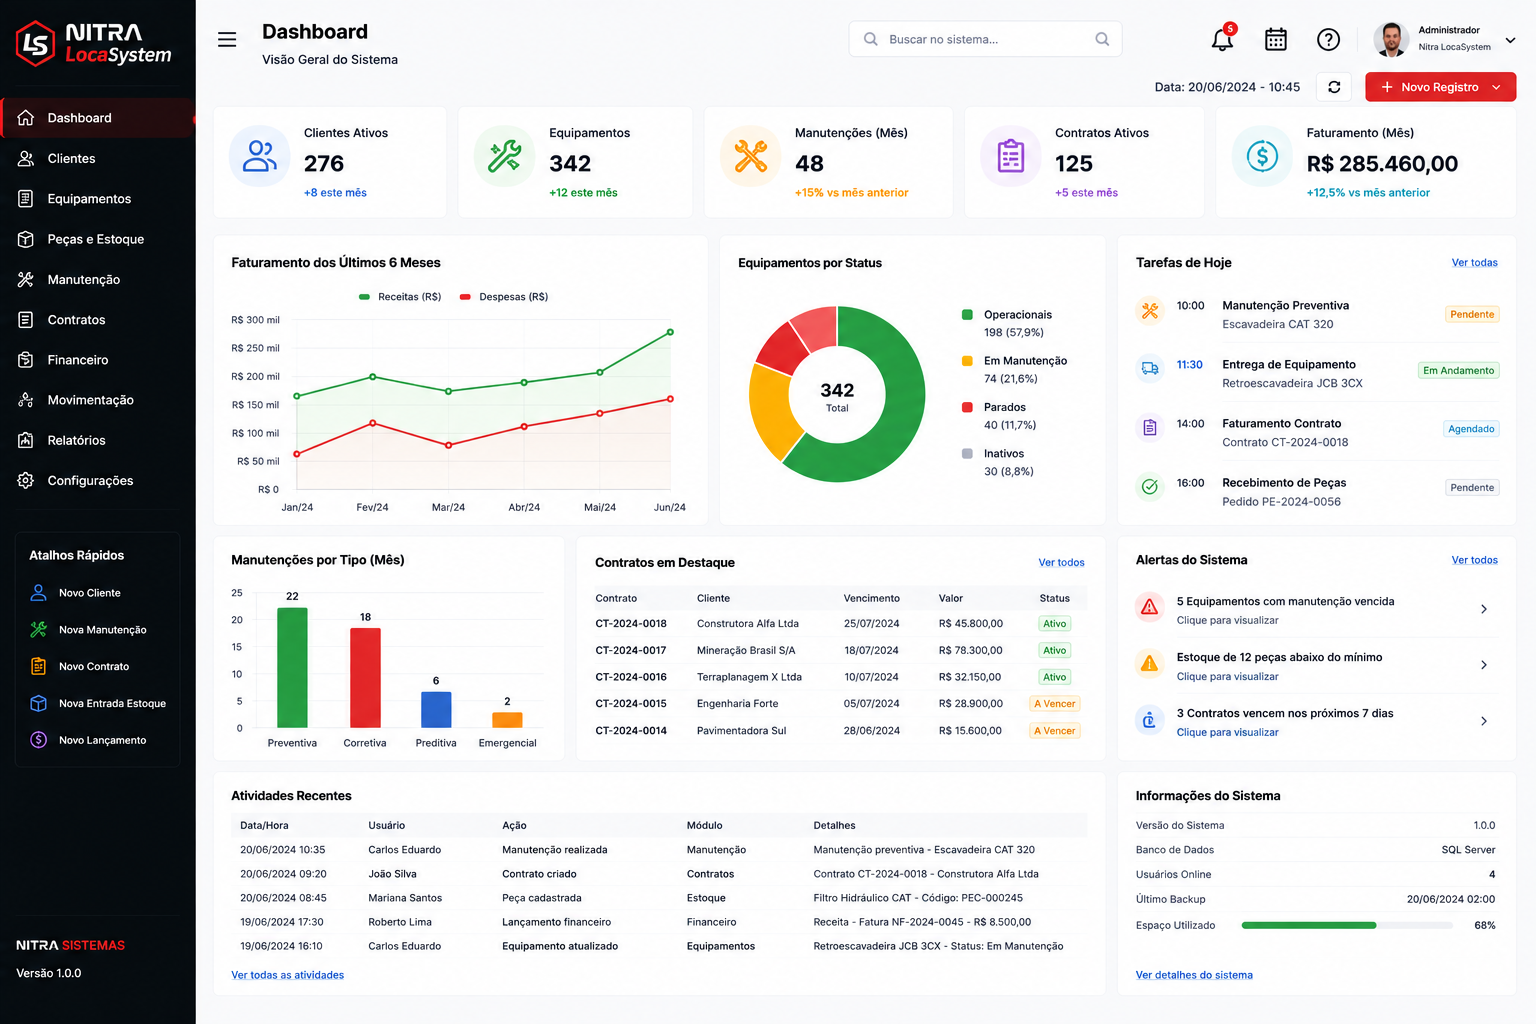The width and height of the screenshot is (1536, 1024).
Task: Click the help question mark icon
Action: (x=1328, y=39)
